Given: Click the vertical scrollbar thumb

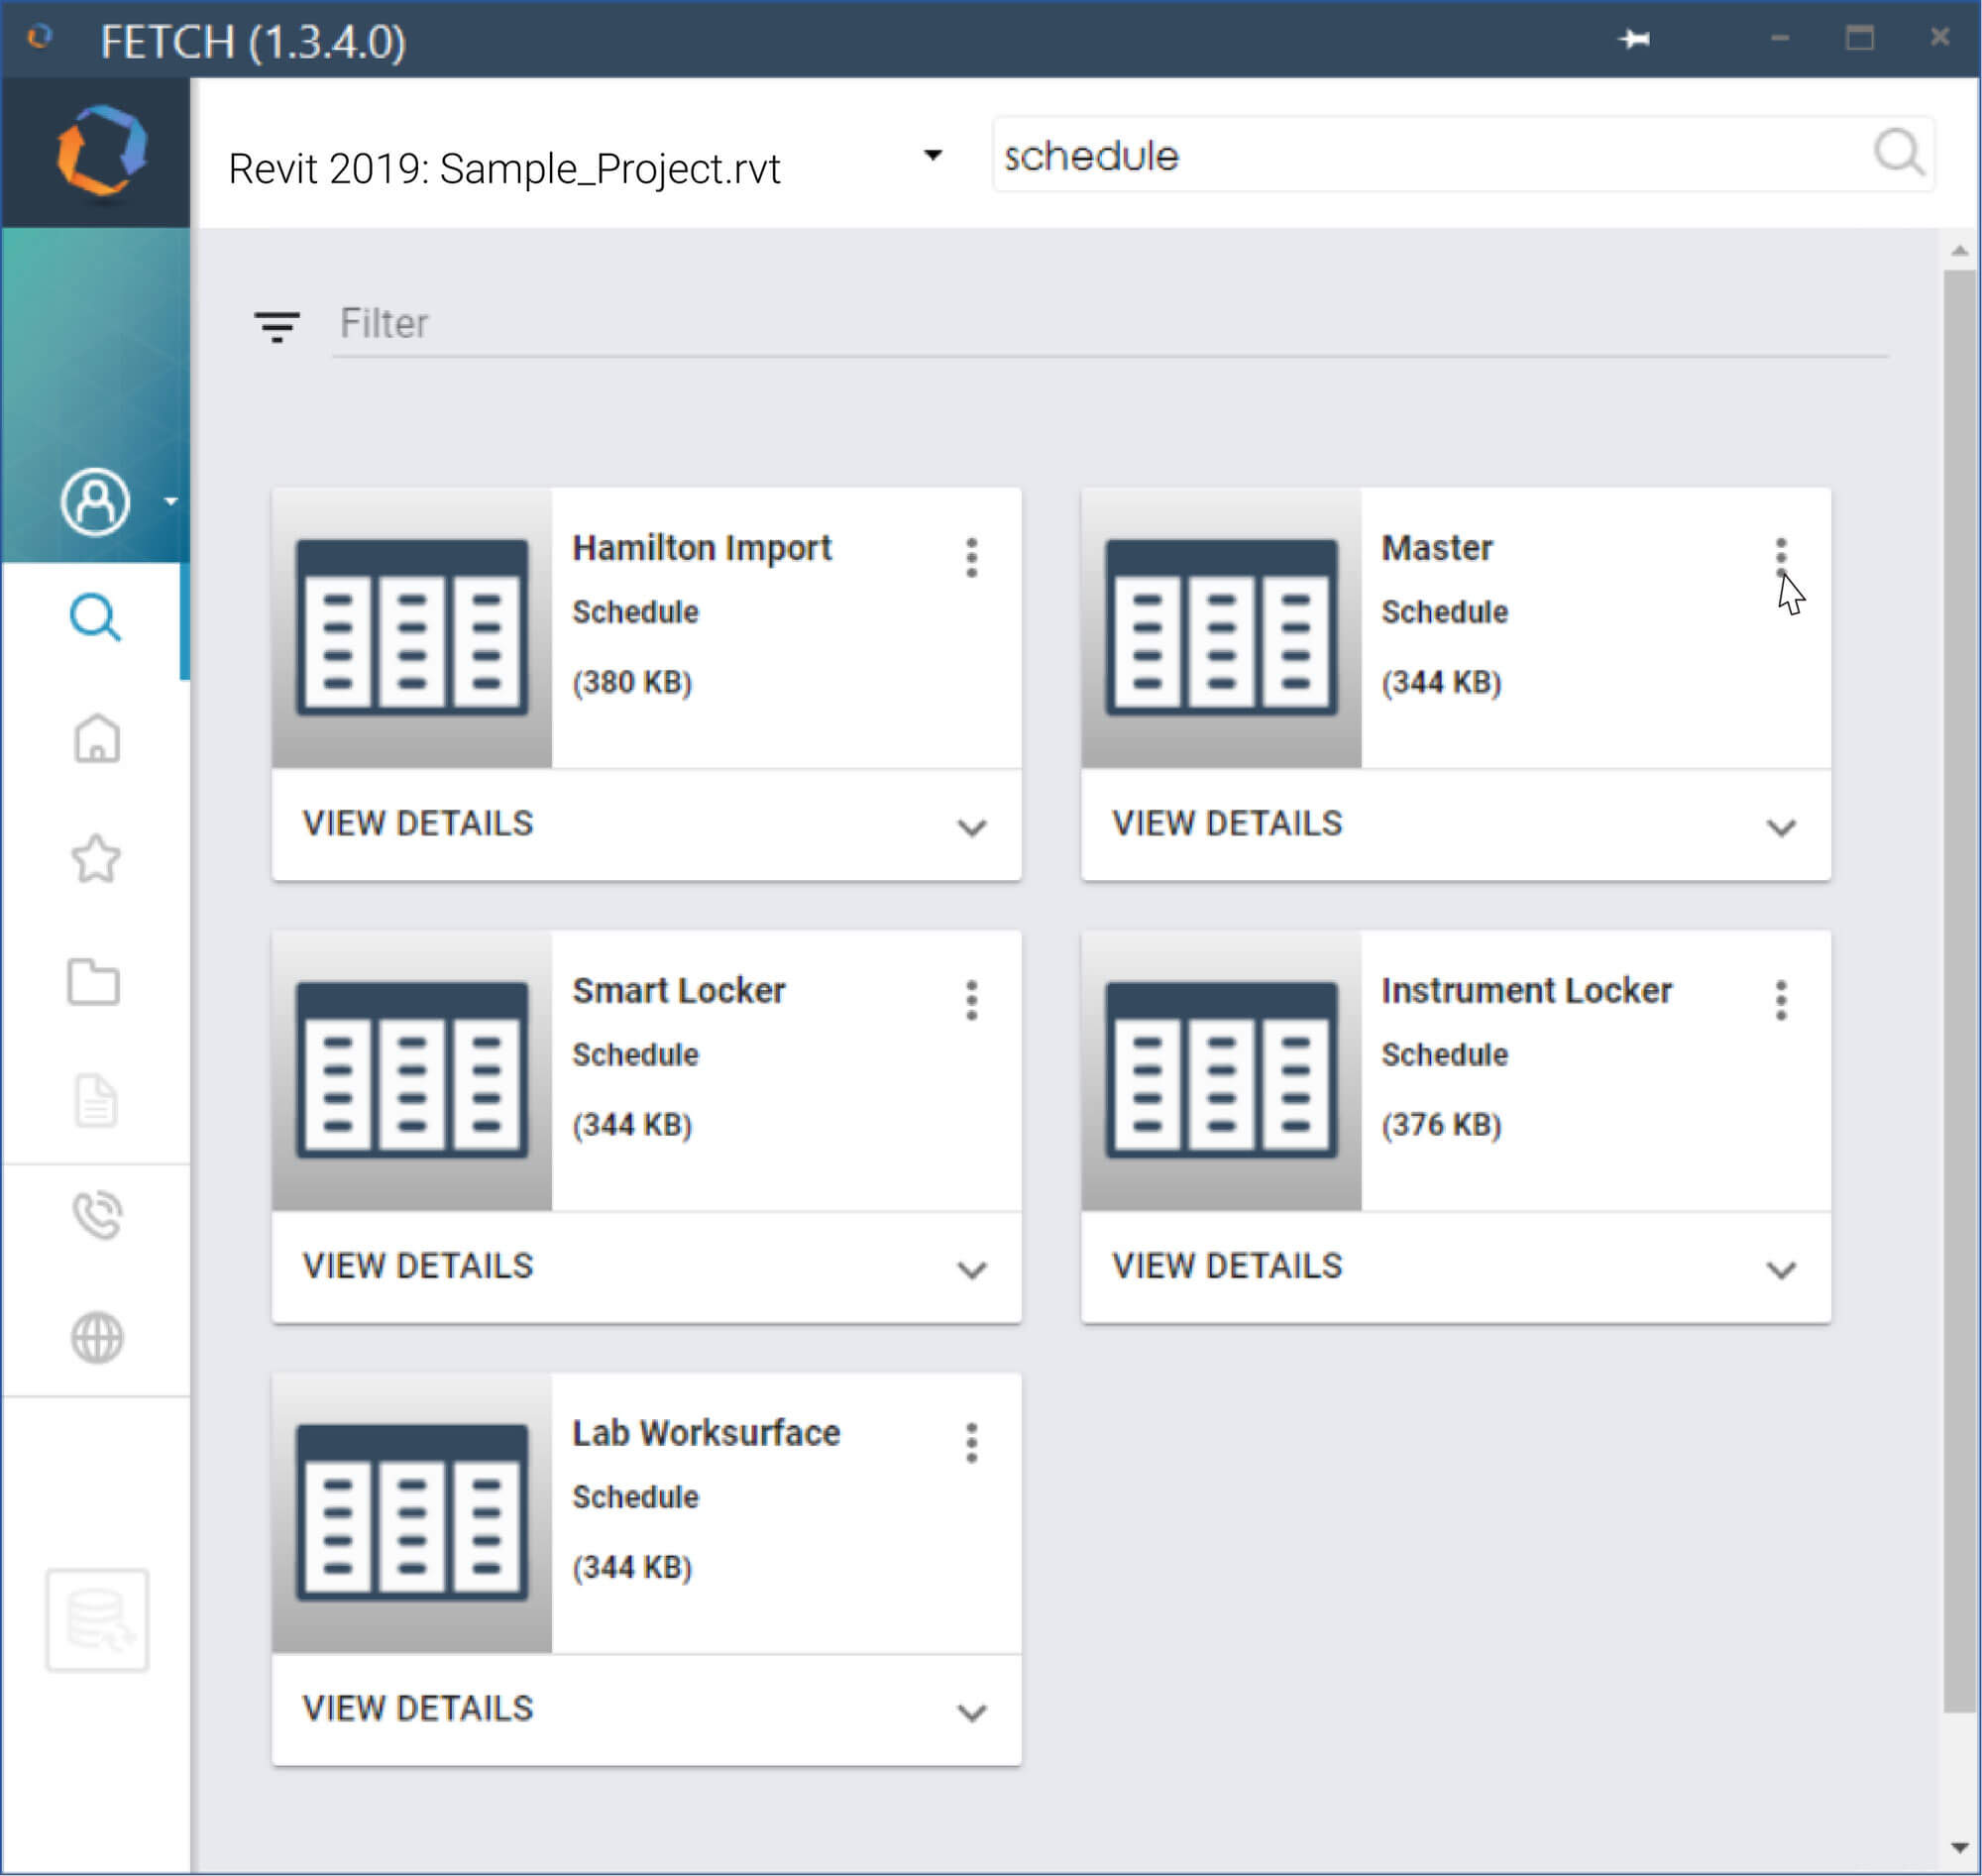Looking at the screenshot, I should 1960,990.
